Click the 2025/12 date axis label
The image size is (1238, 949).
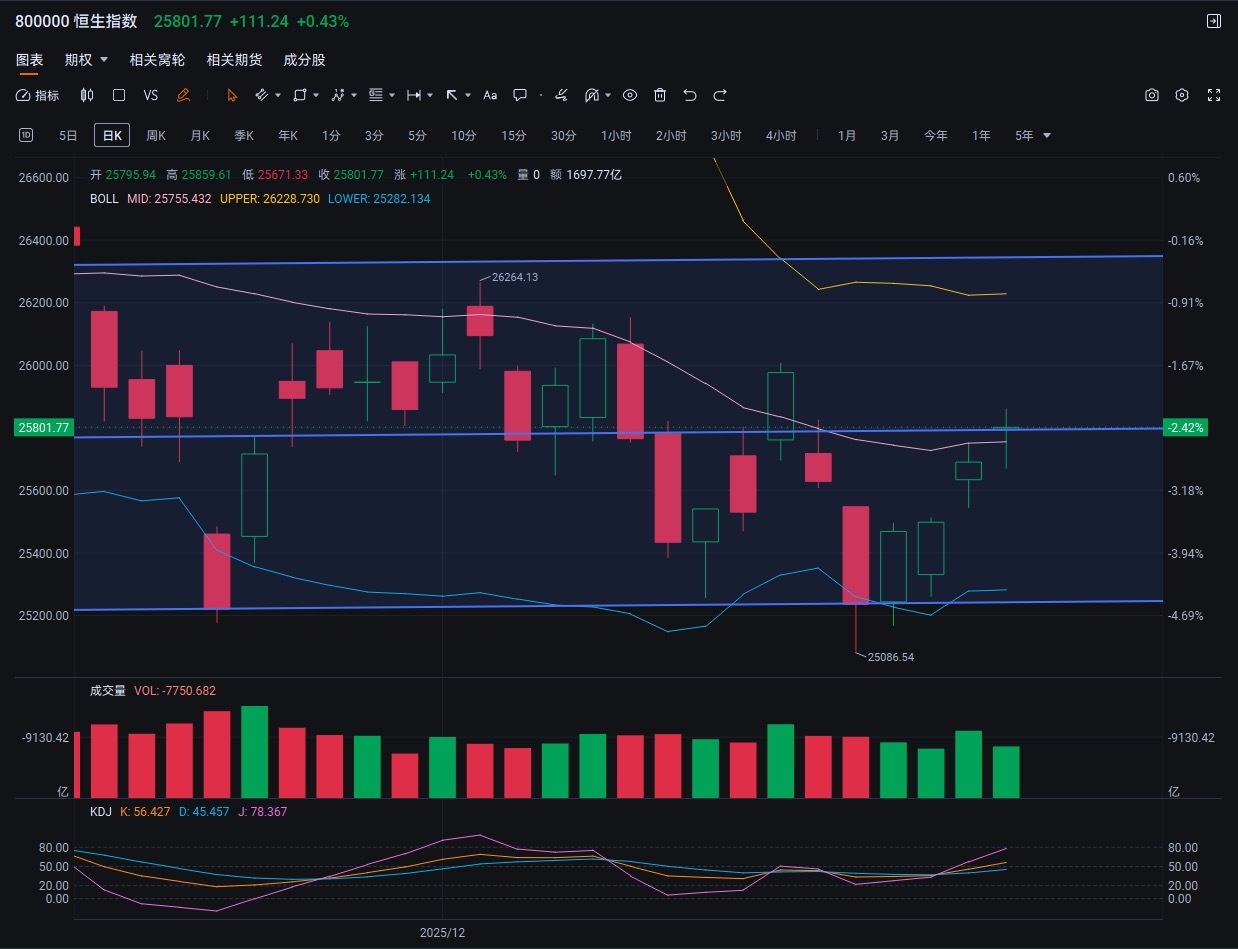click(x=442, y=932)
